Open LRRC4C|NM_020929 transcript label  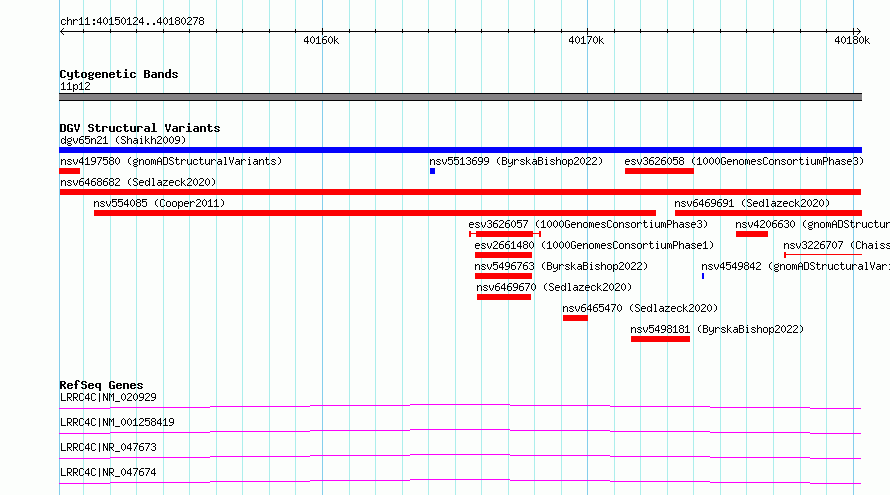(108, 397)
